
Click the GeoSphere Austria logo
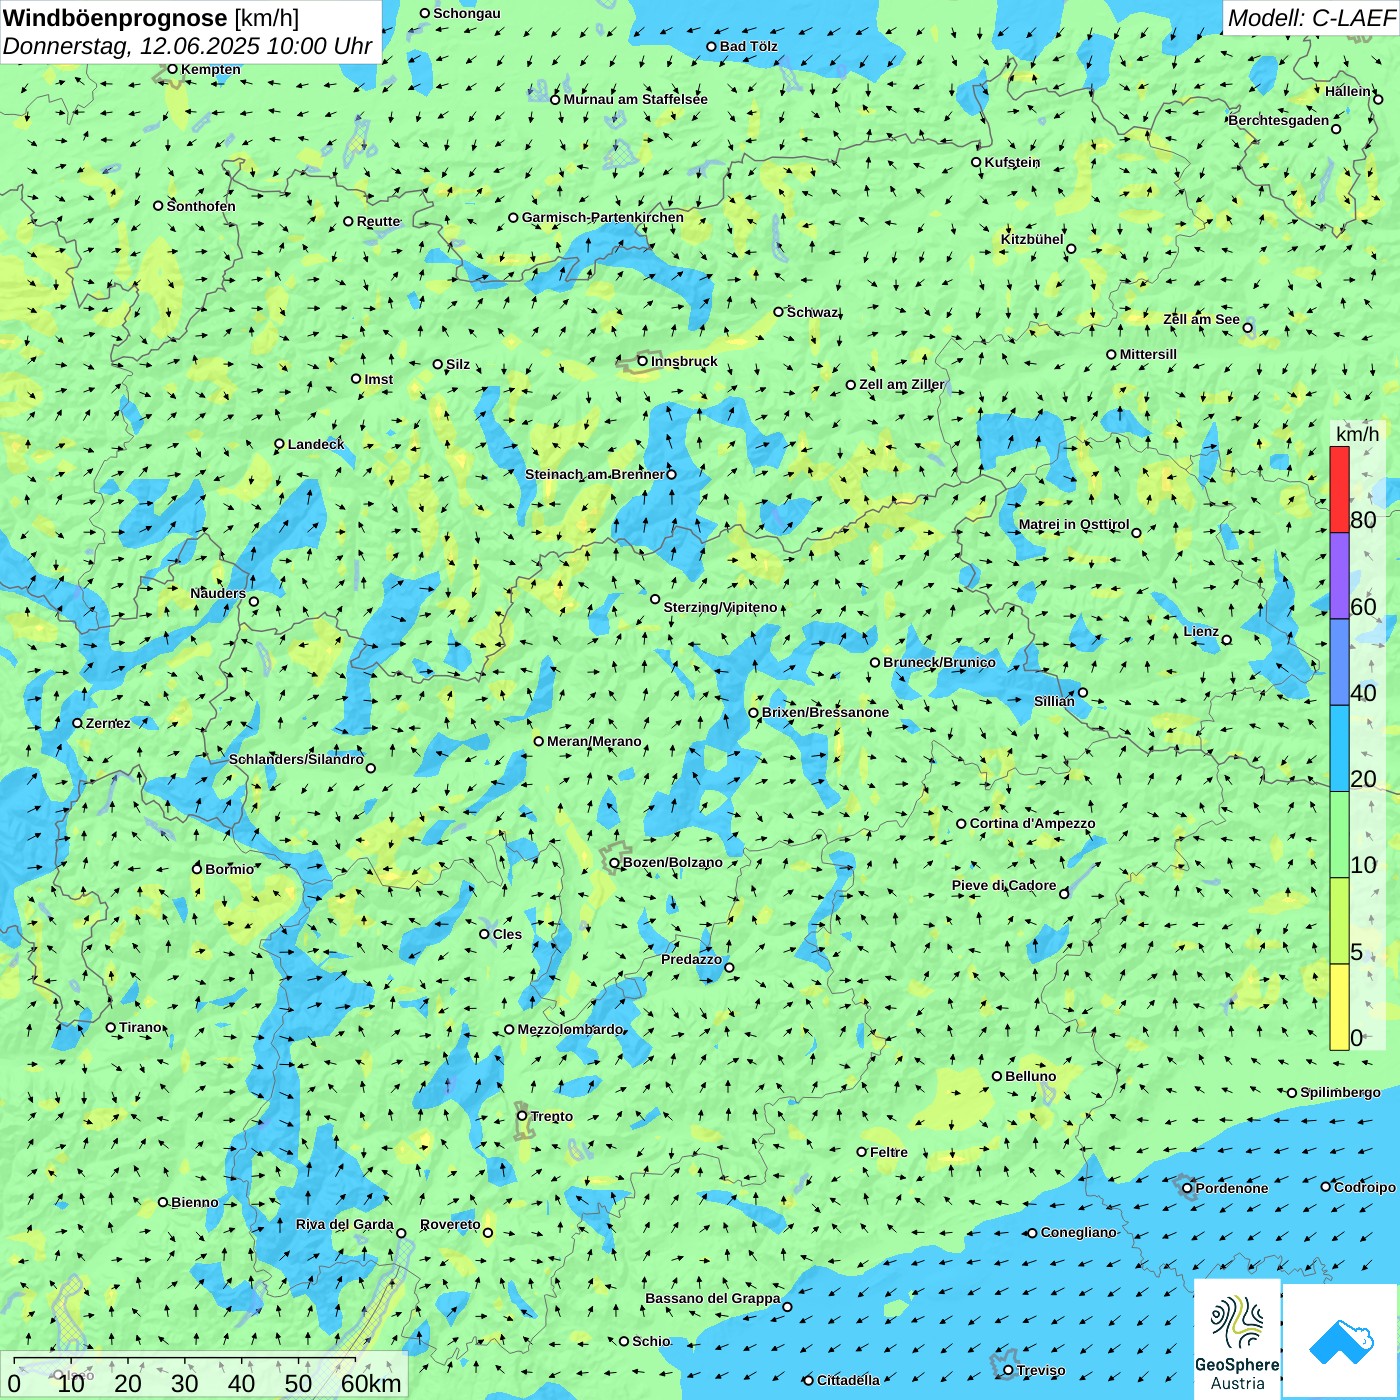point(1237,1339)
